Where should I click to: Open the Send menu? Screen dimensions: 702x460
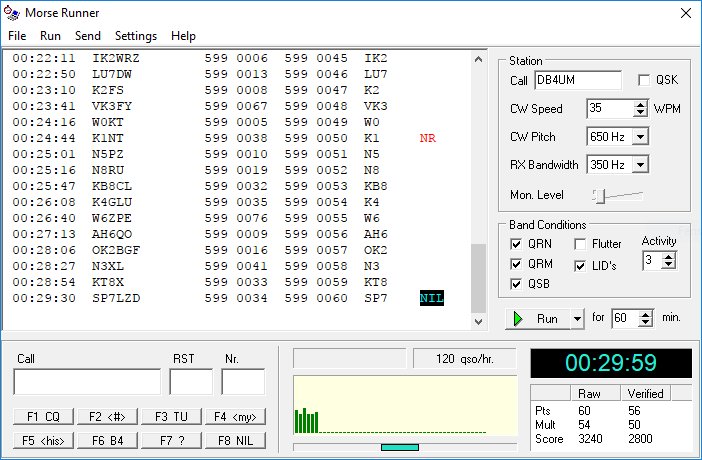pos(88,36)
